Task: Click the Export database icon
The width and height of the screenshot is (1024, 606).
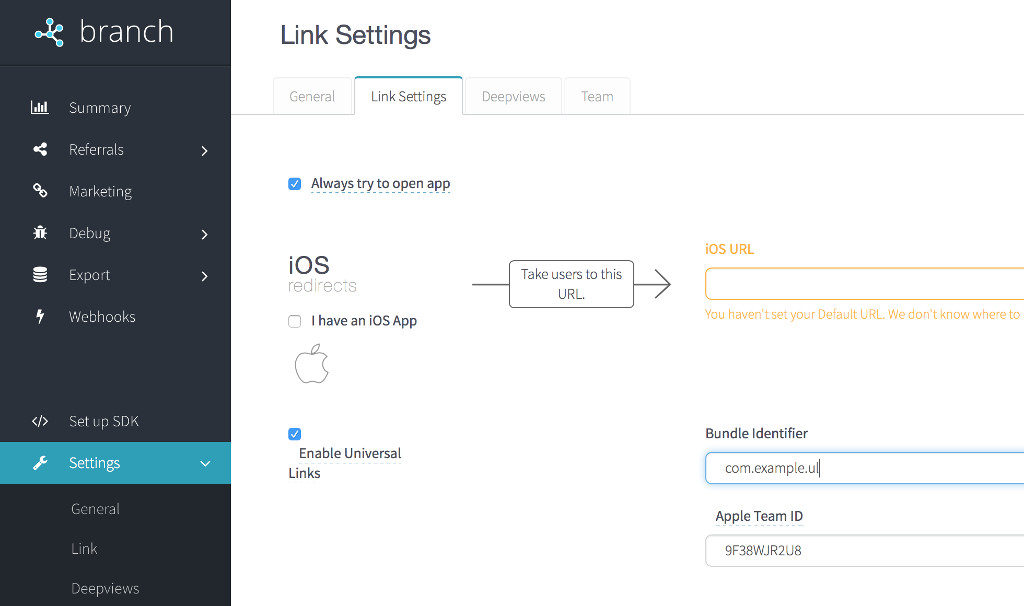Action: (x=40, y=275)
